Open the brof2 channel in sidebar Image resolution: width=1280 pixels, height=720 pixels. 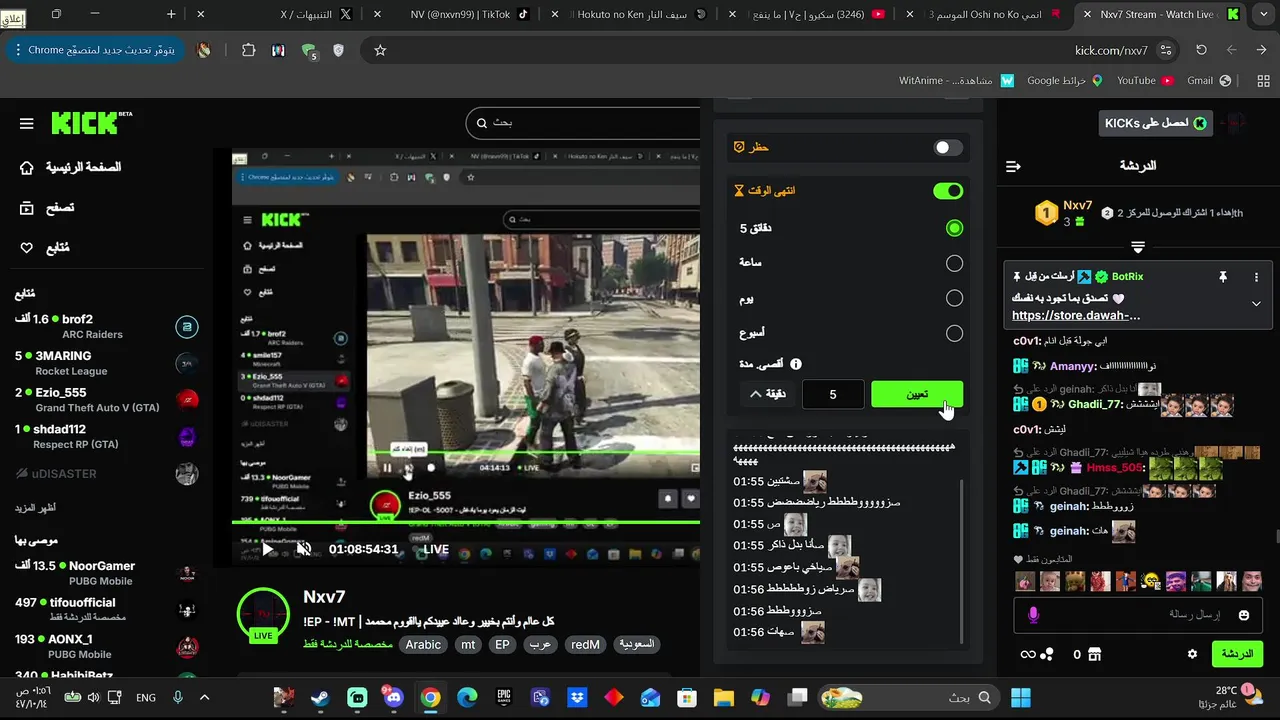tap(107, 326)
